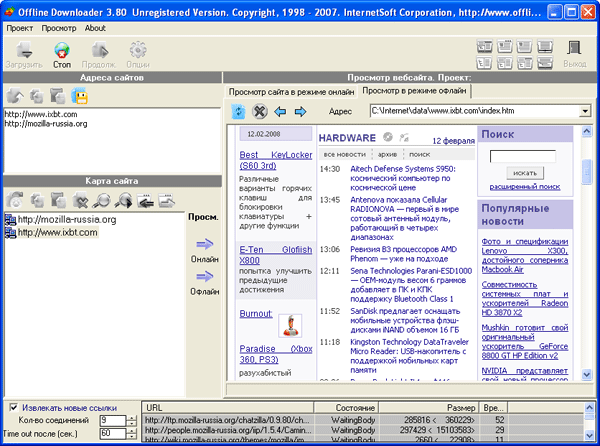
Task: Click the crossed-out icon in Карта сайта toolbar
Action: pyautogui.click(x=80, y=200)
